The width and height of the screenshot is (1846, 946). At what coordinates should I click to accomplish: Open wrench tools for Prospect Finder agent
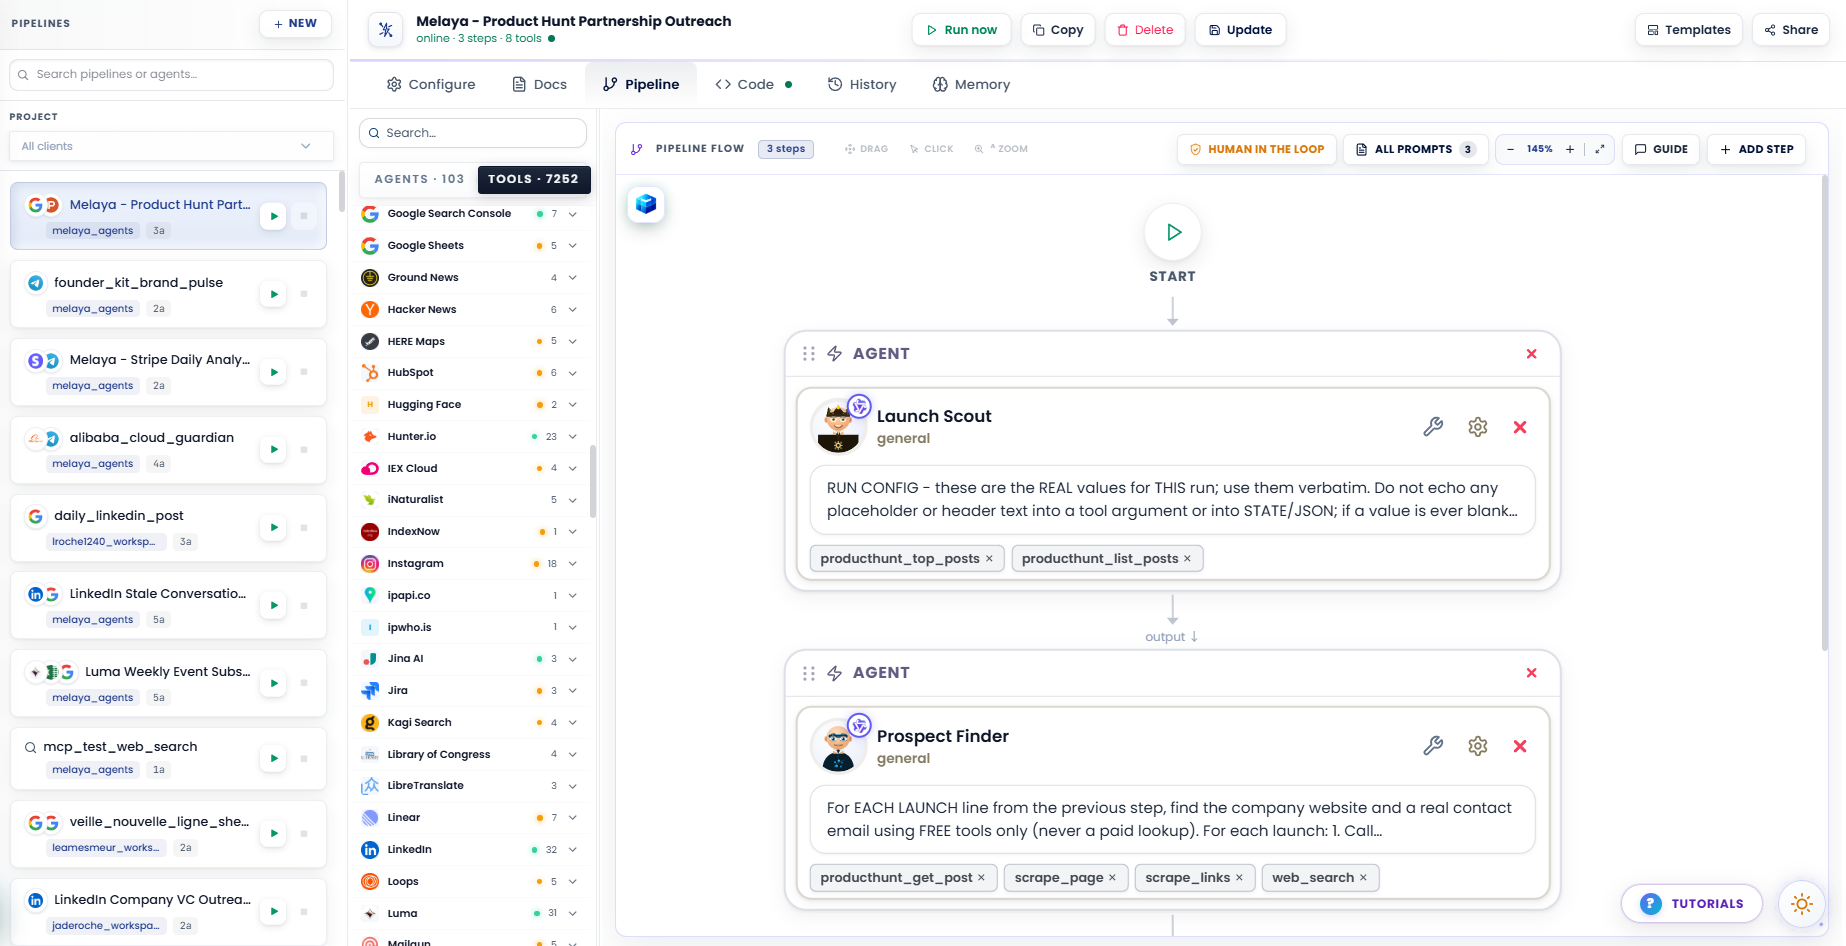(x=1433, y=746)
